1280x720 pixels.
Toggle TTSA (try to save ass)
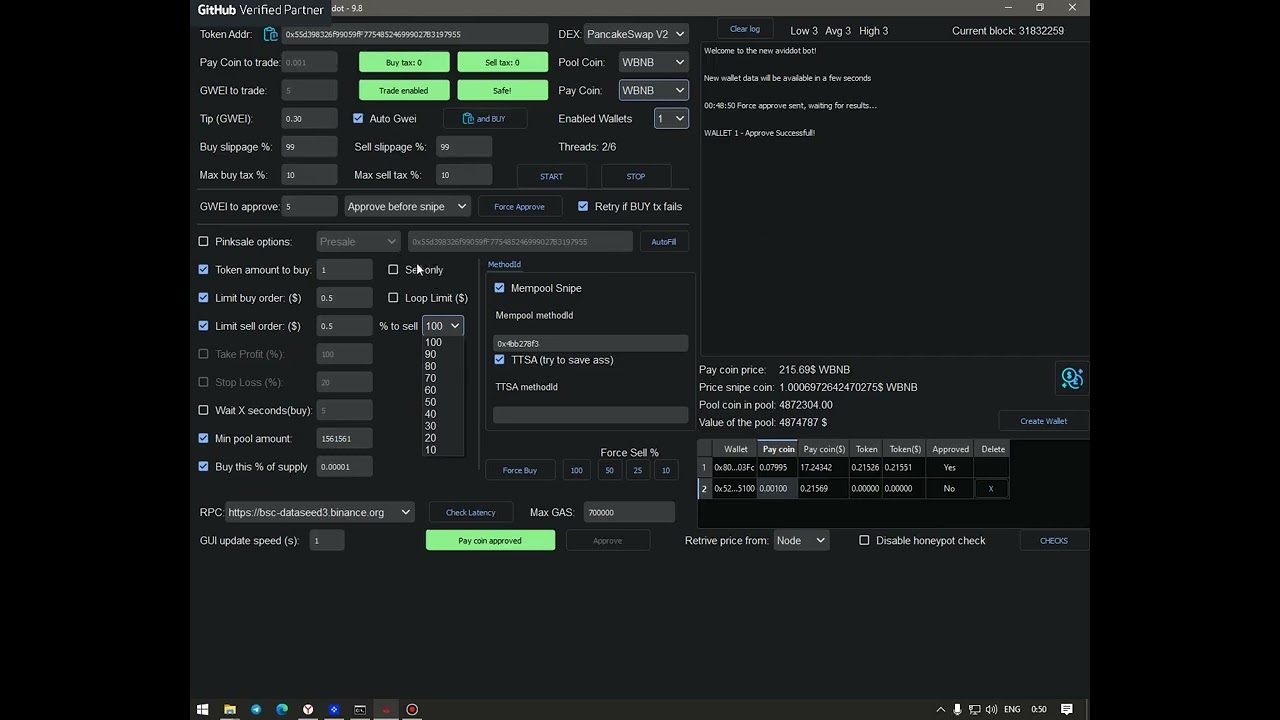point(499,359)
